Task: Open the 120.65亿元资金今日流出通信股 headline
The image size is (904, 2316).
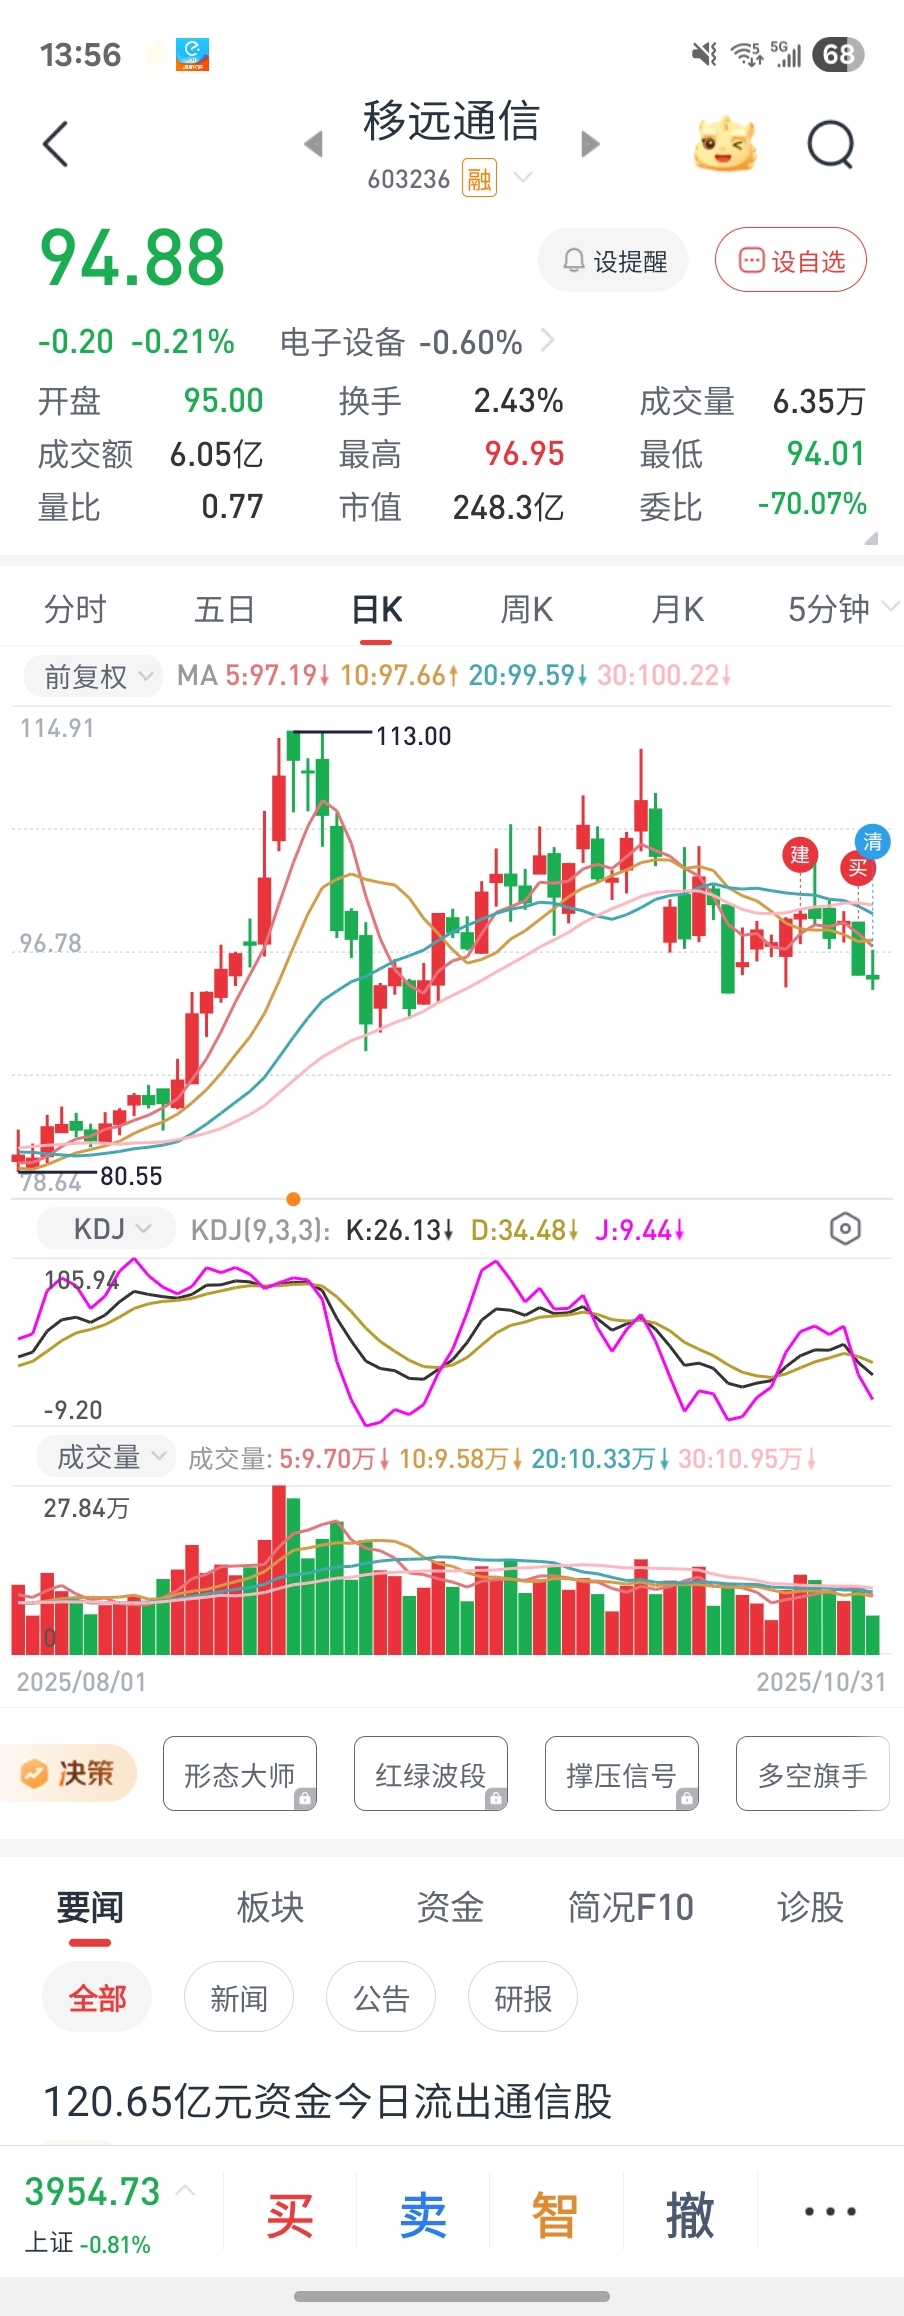Action: [x=327, y=2101]
